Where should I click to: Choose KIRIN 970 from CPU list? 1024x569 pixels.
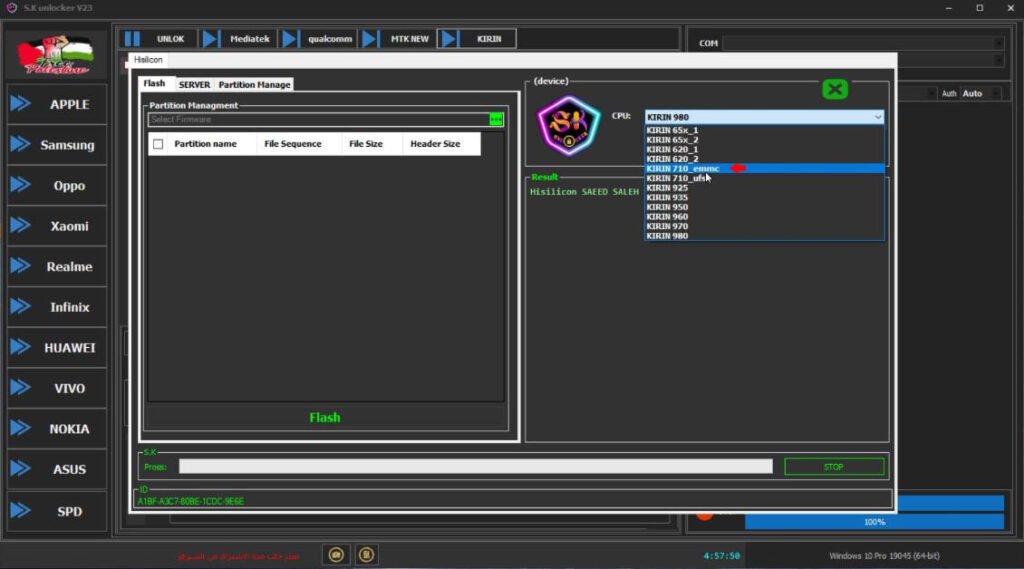[x=764, y=226]
